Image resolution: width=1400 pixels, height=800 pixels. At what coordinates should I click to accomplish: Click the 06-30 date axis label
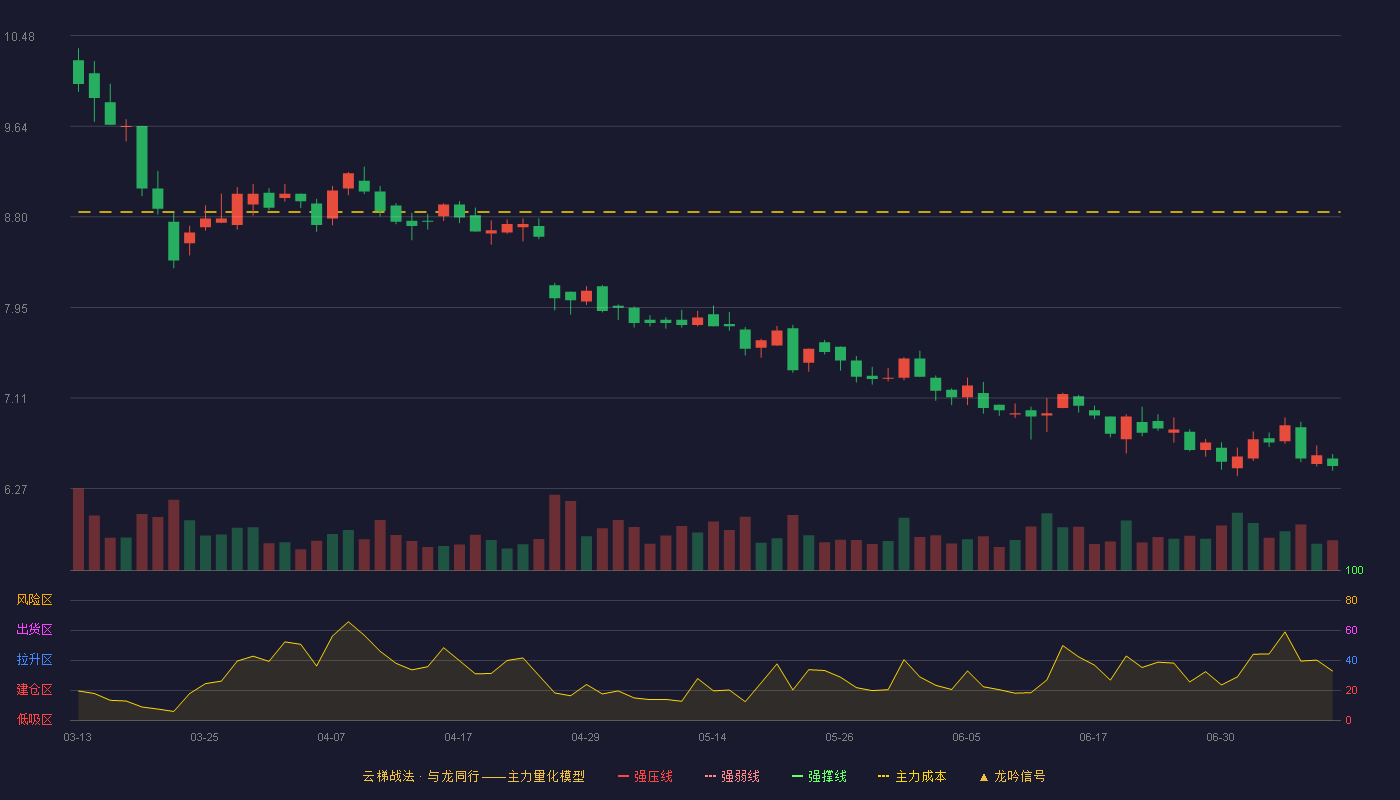point(1220,737)
